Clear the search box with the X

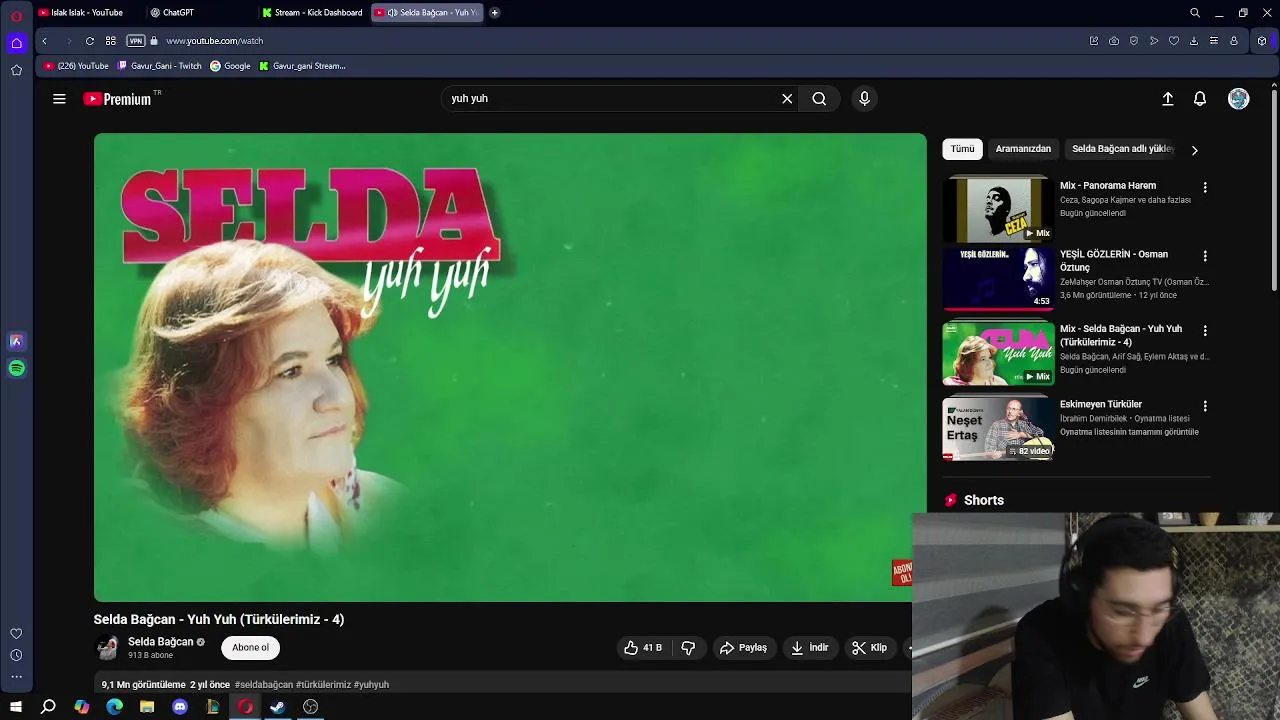tap(787, 99)
